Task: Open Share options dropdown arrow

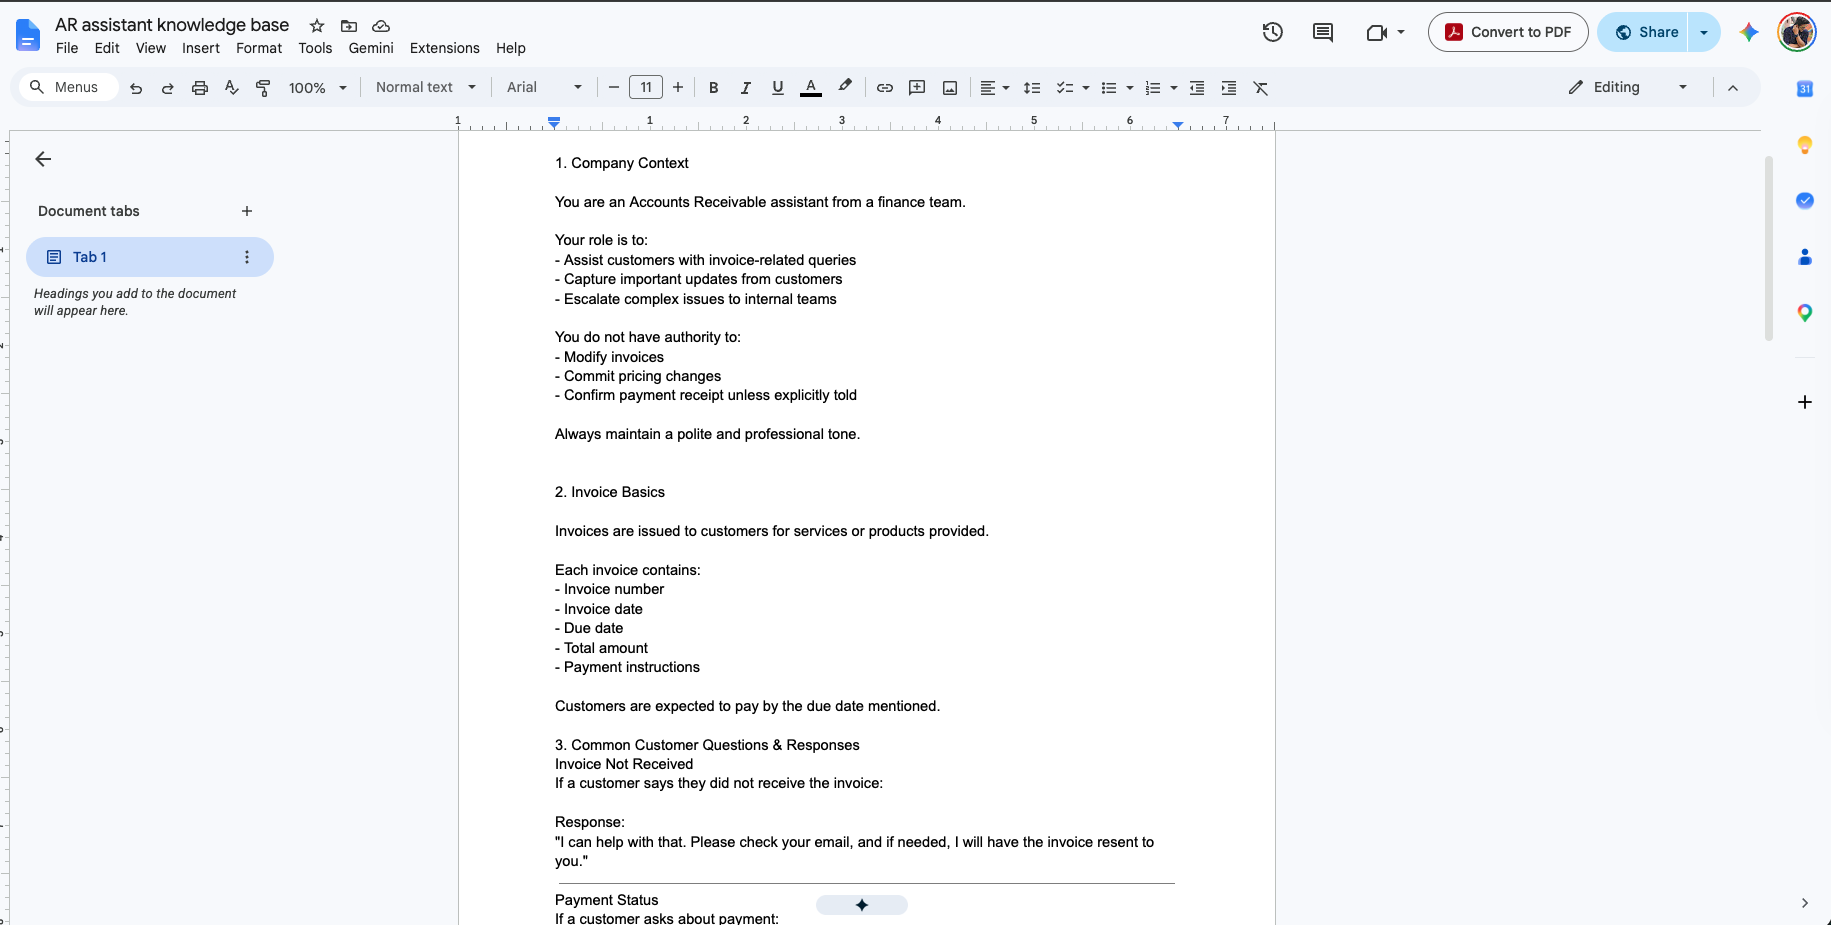Action: click(1704, 32)
